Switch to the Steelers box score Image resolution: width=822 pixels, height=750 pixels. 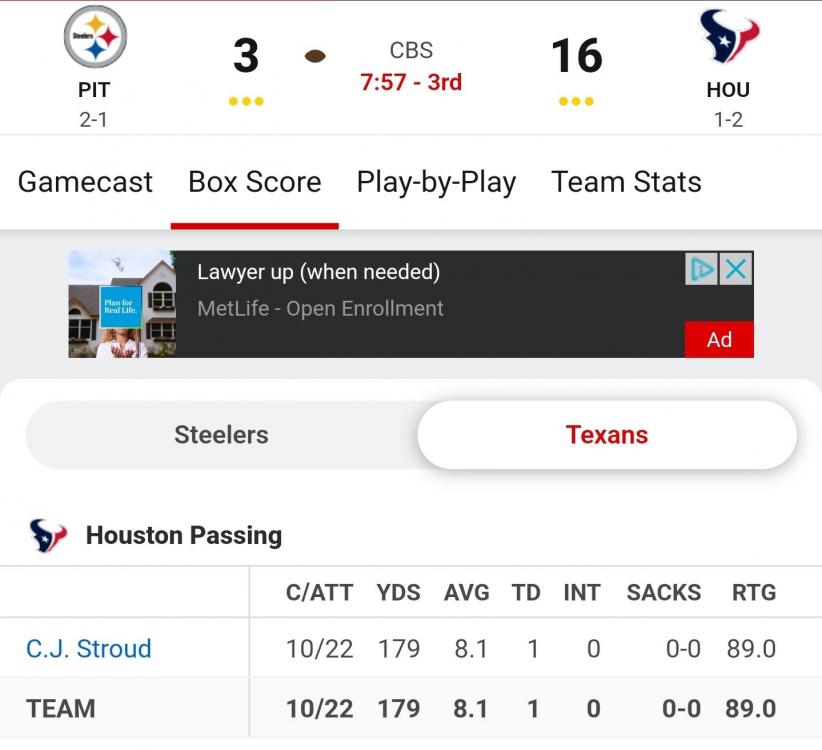(x=221, y=435)
